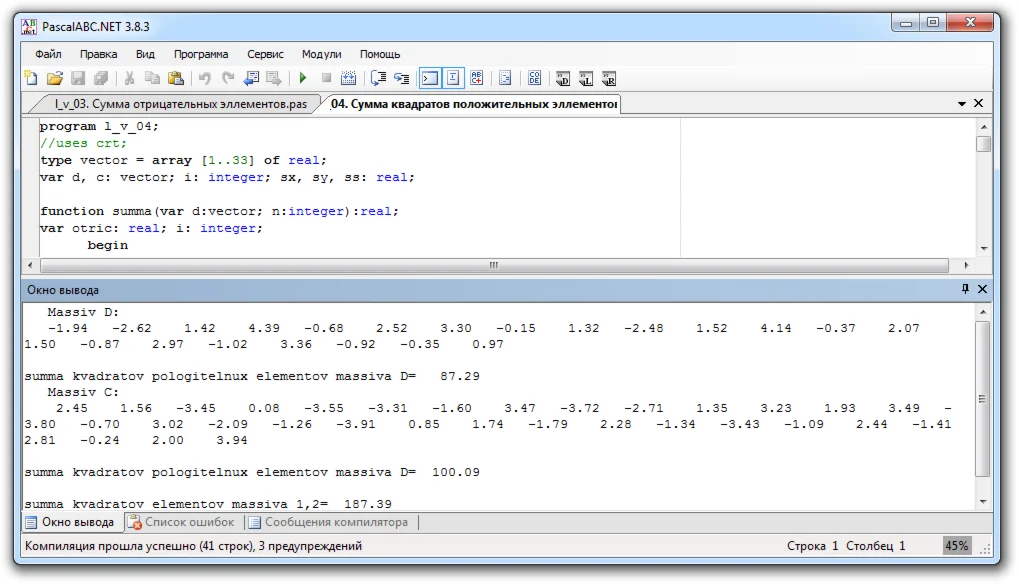Viewport: 1019px width, 584px height.
Task: Click the CODE formatting icon
Action: click(534, 78)
